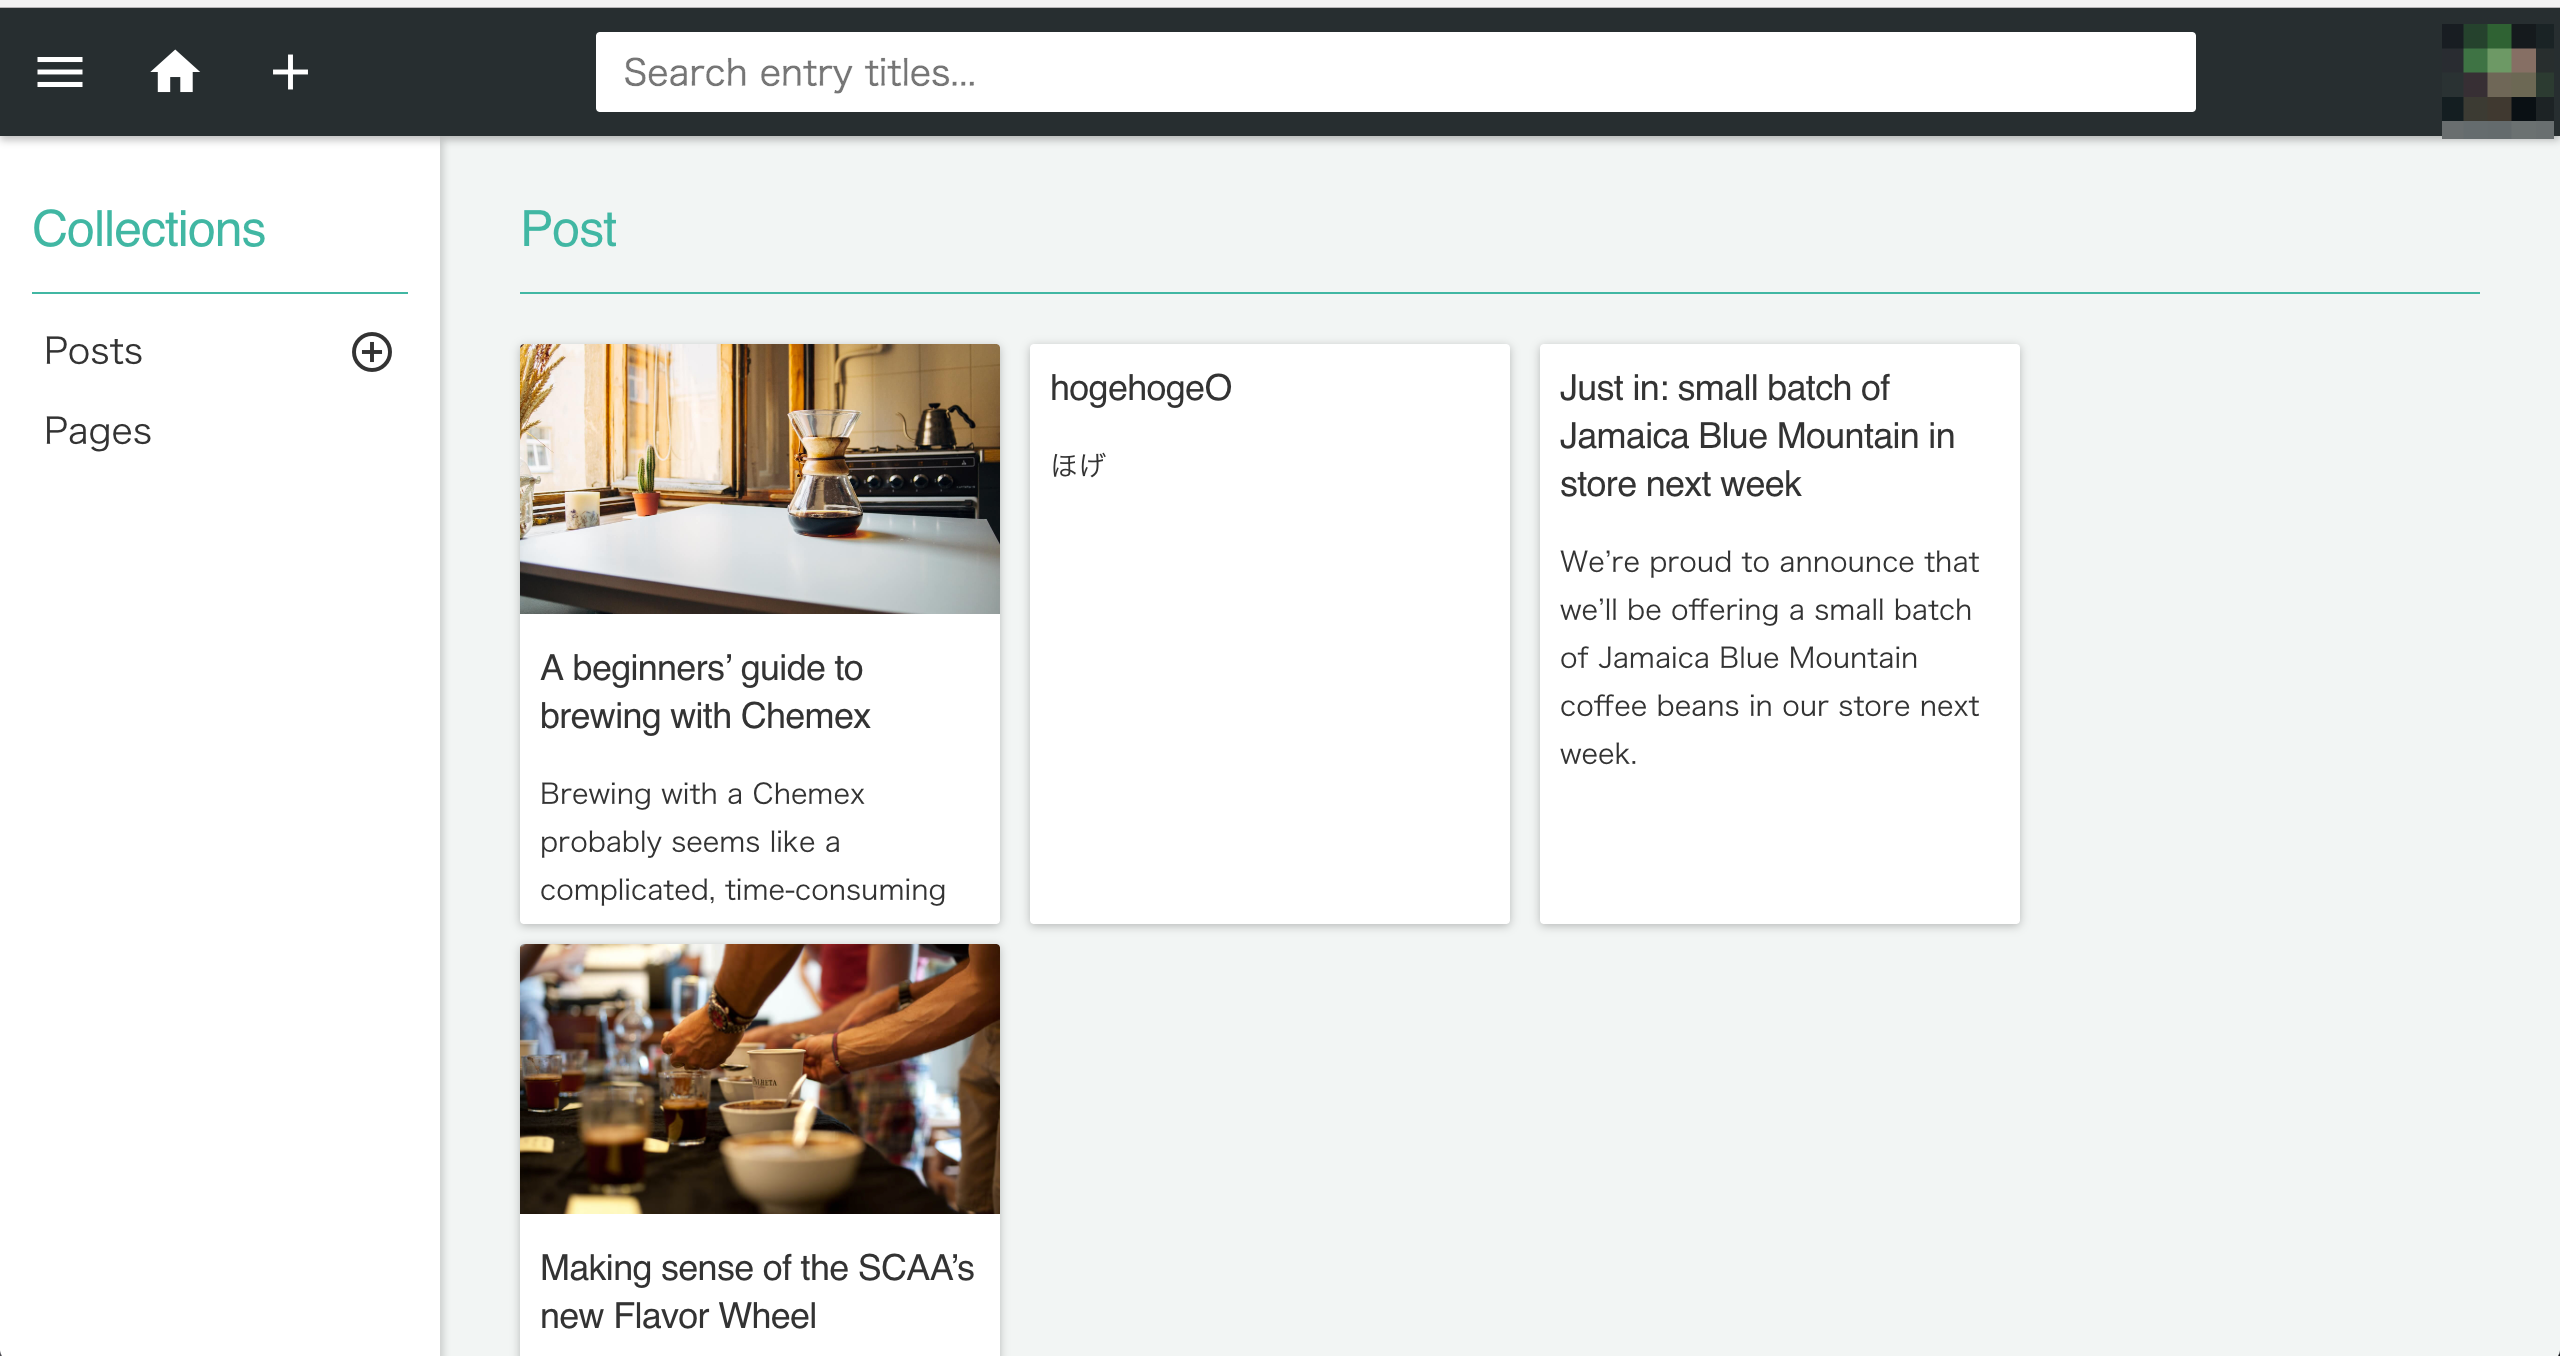
Task: Open the coffee cupping photo thumbnail
Action: (760, 1078)
